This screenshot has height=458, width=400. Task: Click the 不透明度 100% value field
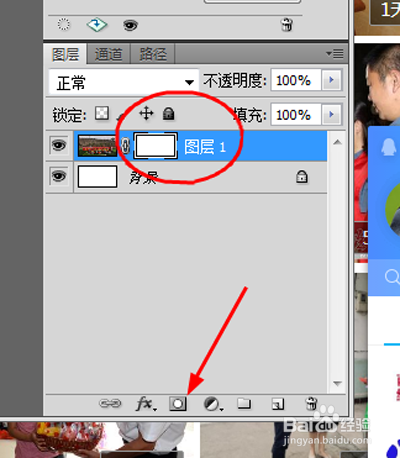[x=296, y=80]
